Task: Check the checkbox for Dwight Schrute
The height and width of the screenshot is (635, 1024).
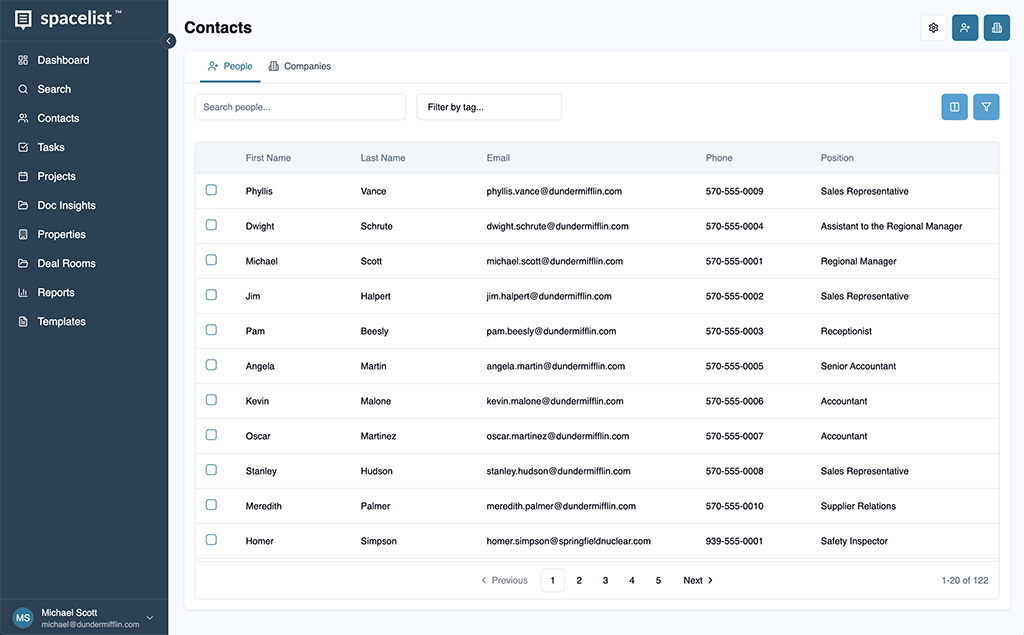Action: (x=211, y=224)
